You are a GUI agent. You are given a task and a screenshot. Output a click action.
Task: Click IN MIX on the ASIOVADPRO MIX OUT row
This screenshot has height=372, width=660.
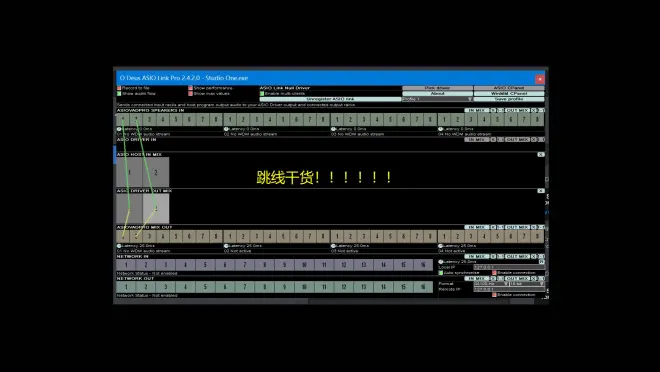pos(476,227)
